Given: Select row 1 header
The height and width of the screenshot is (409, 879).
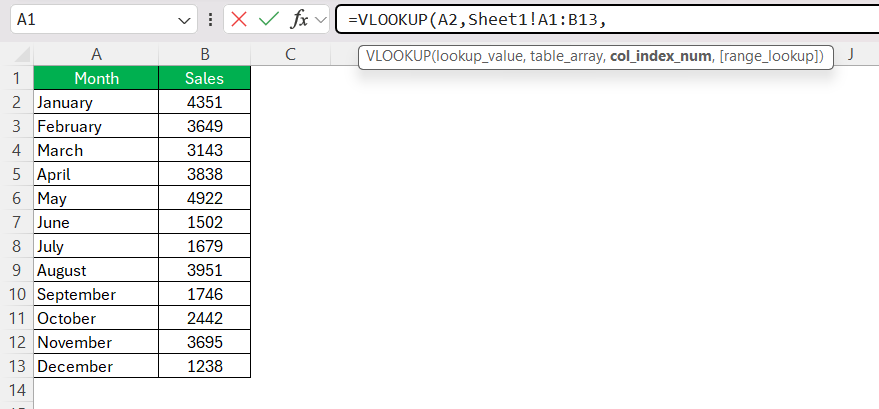Looking at the screenshot, I should [x=16, y=78].
